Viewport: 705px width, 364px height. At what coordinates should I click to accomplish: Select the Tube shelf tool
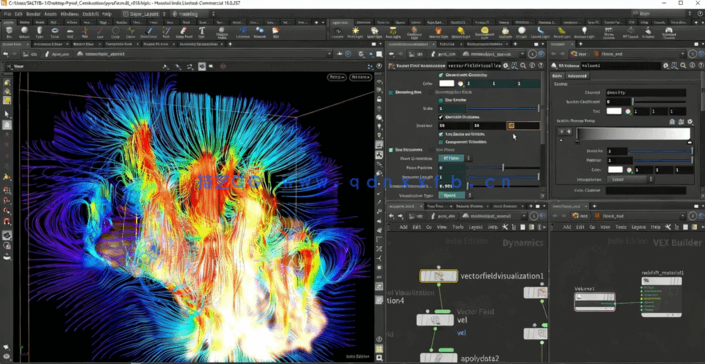pyautogui.click(x=40, y=32)
